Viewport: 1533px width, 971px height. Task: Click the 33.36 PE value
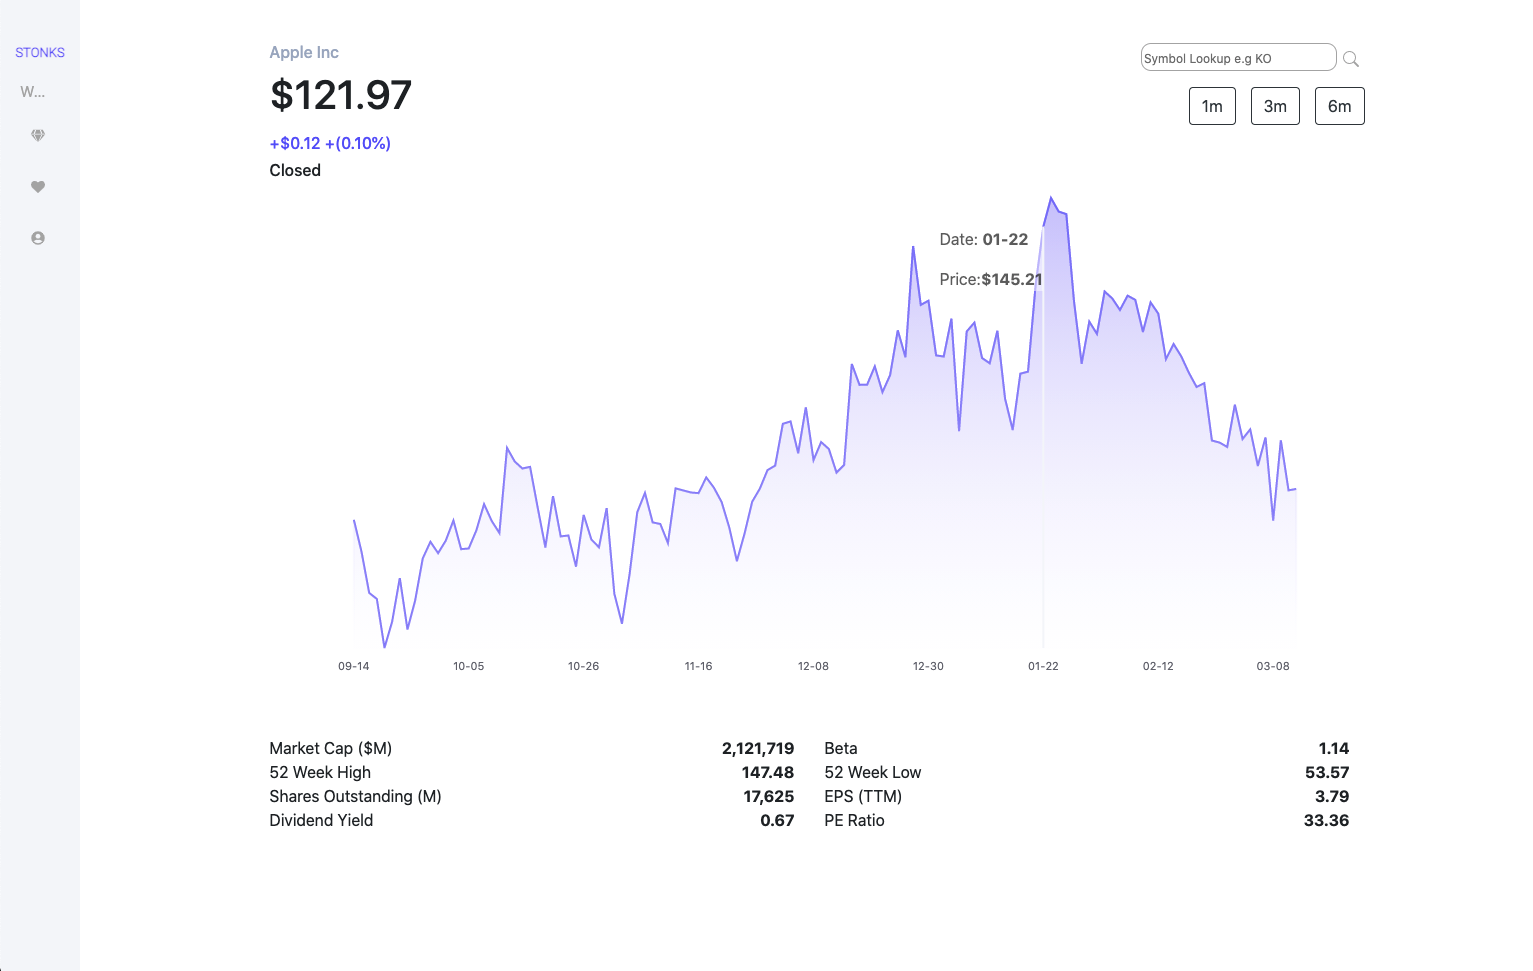click(x=1327, y=820)
